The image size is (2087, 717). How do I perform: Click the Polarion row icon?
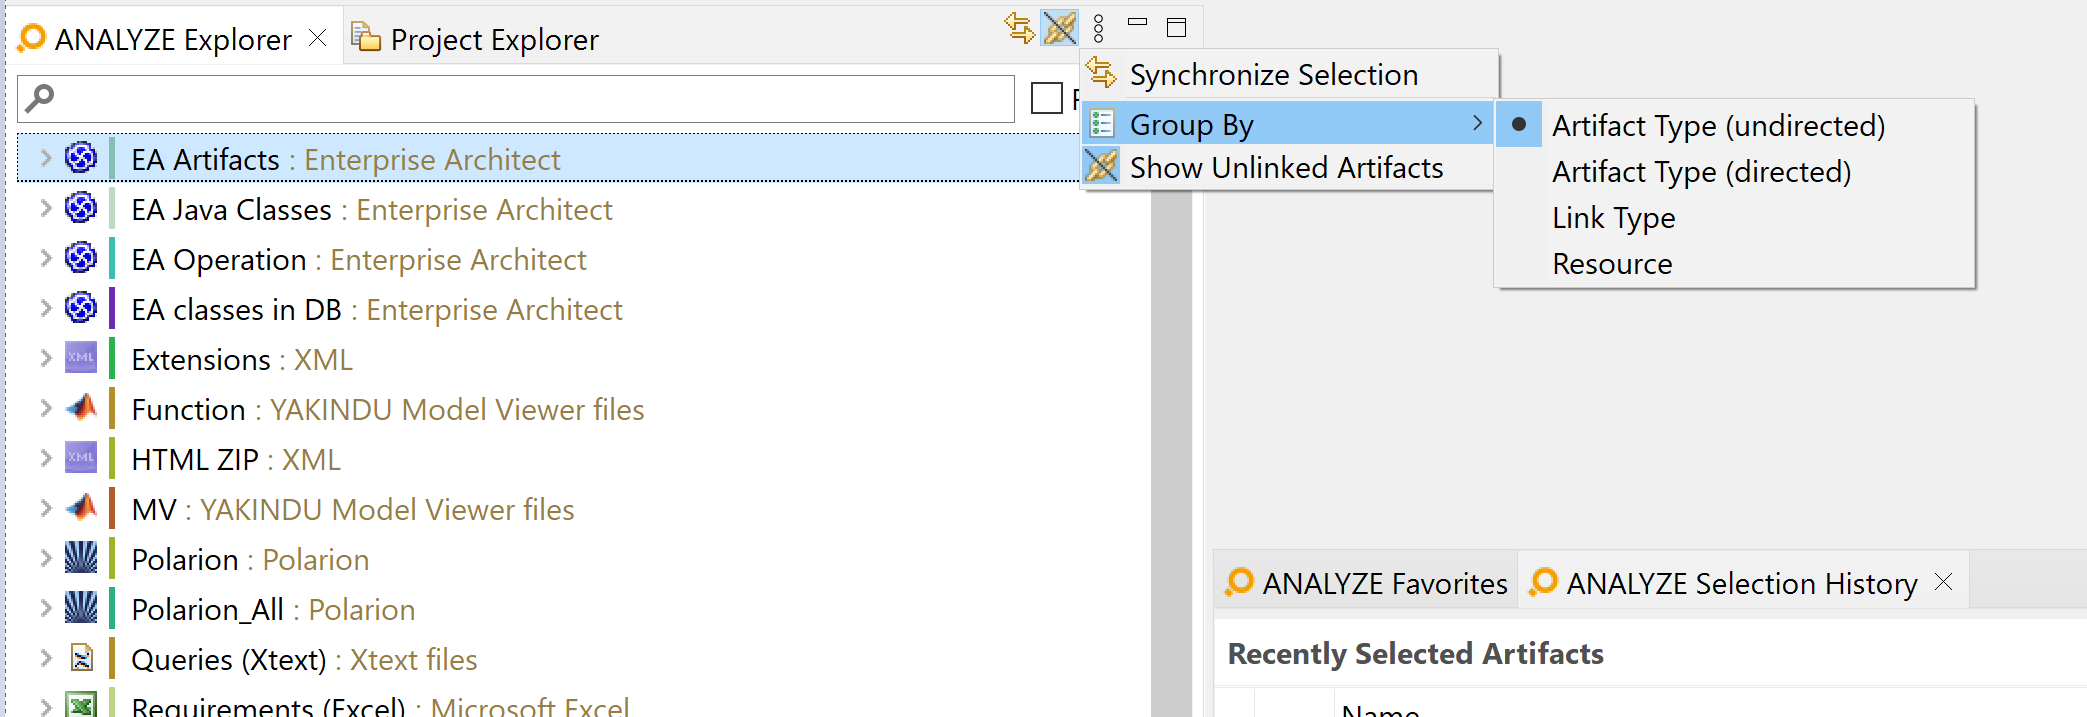tap(81, 557)
